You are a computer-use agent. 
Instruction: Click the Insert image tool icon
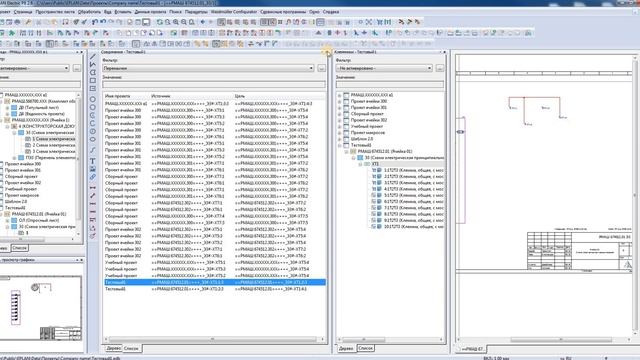[93, 169]
